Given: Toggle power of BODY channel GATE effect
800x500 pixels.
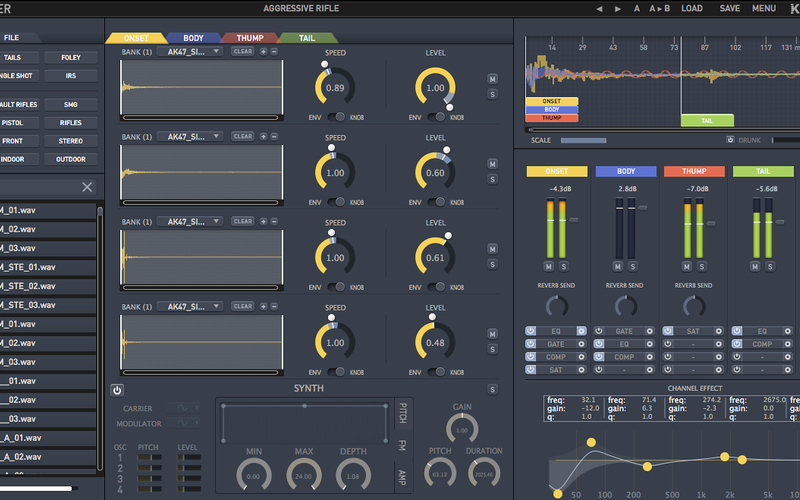Looking at the screenshot, I should 599,331.
